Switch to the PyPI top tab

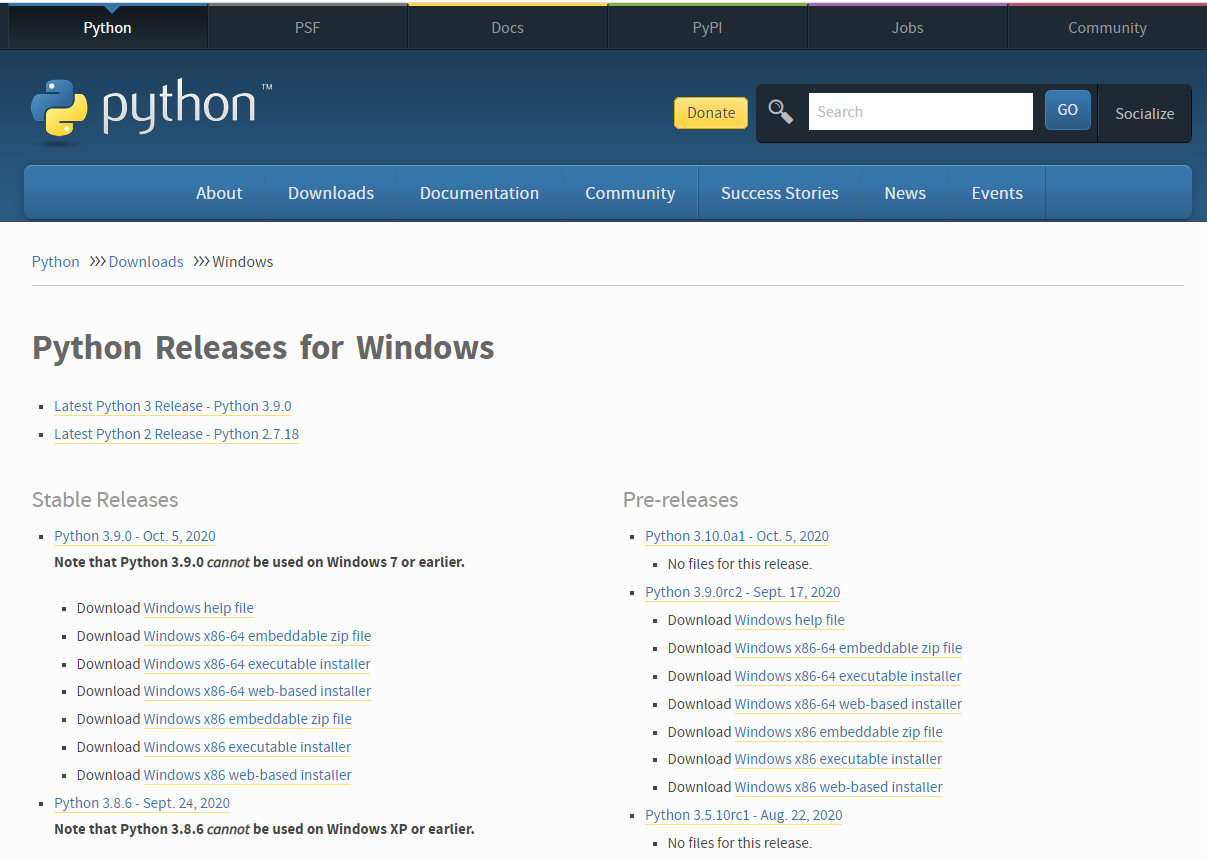pos(707,28)
